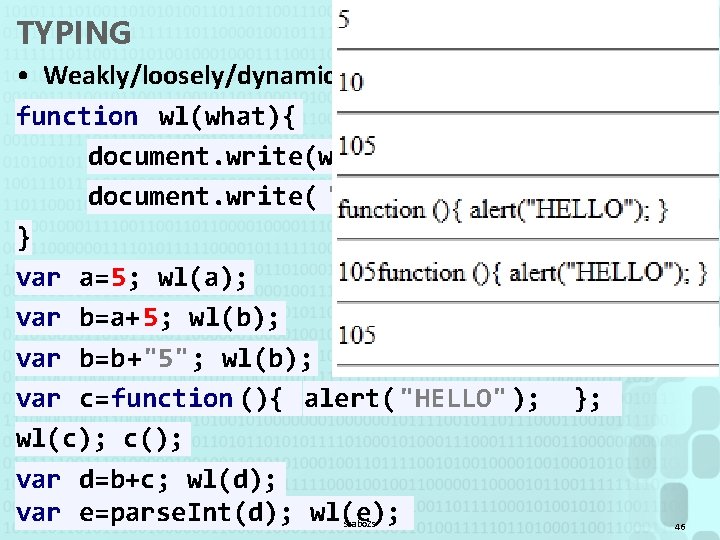Viewport: 720px width, 540px height.
Task: Click the last '105' output at the panel bottom
Action: point(357,335)
